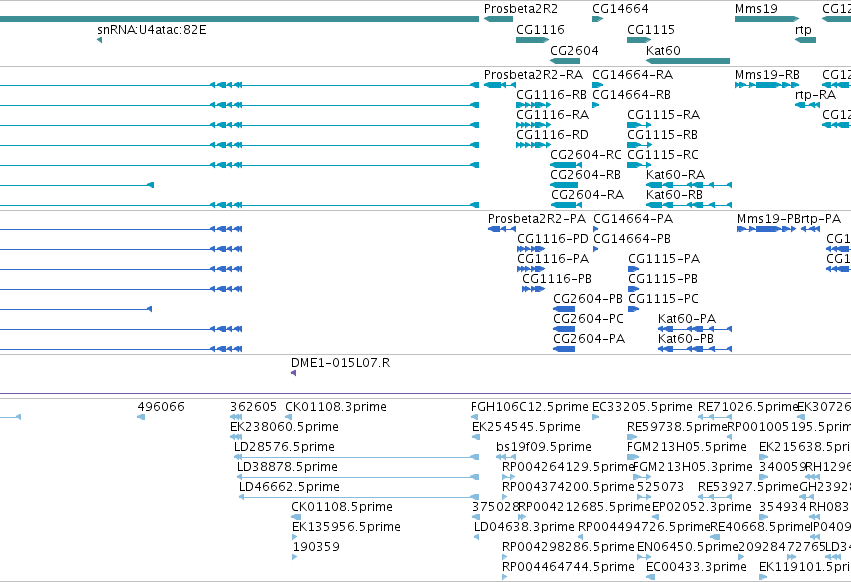The width and height of the screenshot is (851, 582).
Task: Open the Kat60-PA protein
Action: [687, 319]
